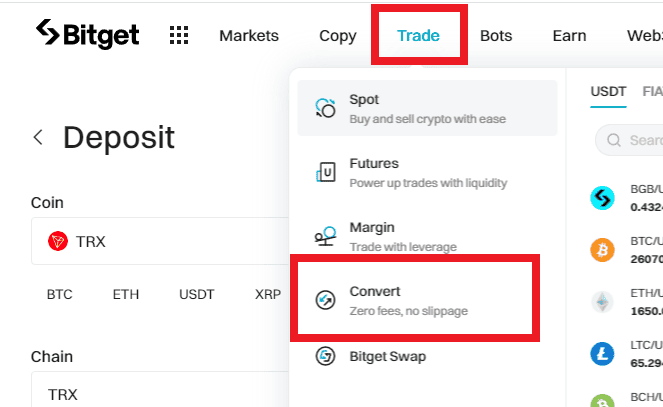Image resolution: width=663 pixels, height=407 pixels.
Task: Switch to the USDT tab
Action: pos(608,92)
